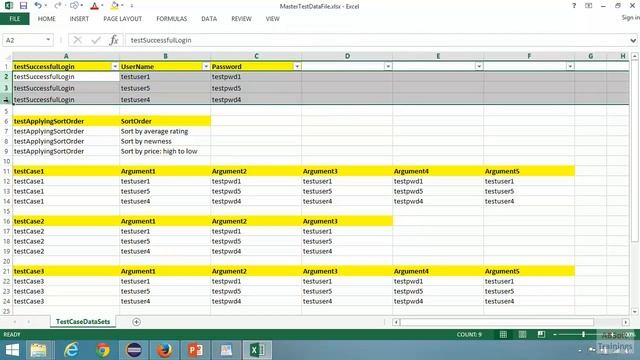Switch to Normal view in status bar

(x=503, y=334)
